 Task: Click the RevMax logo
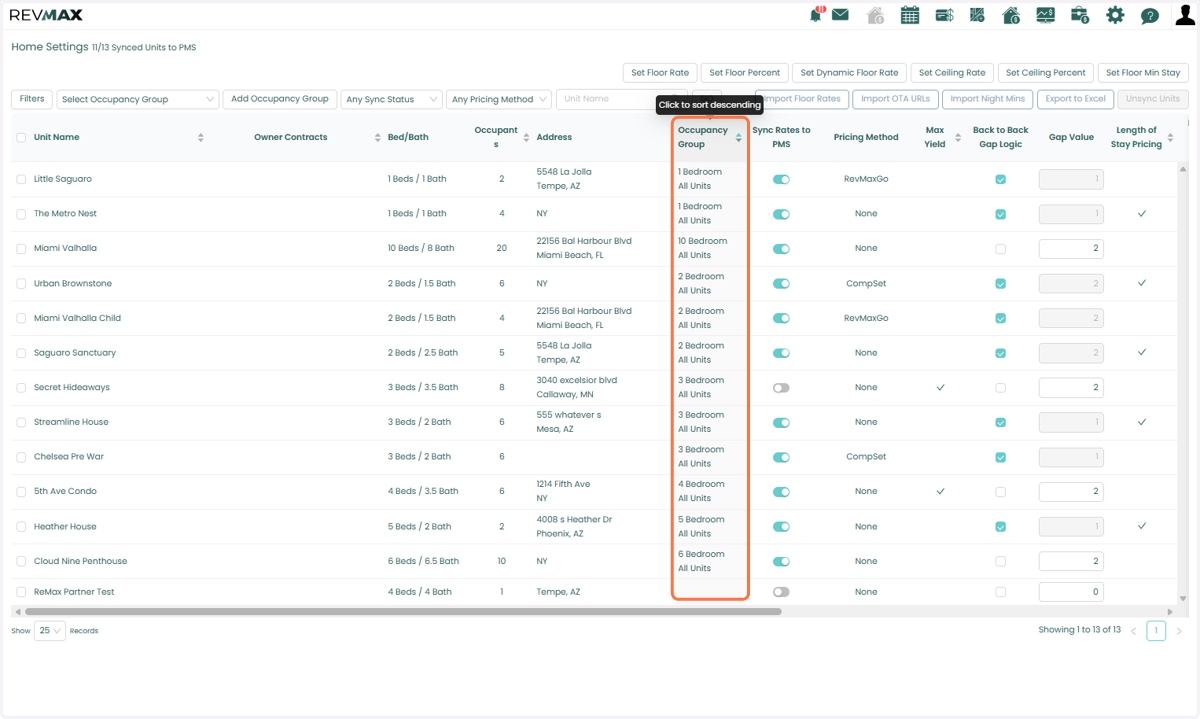(x=46, y=15)
